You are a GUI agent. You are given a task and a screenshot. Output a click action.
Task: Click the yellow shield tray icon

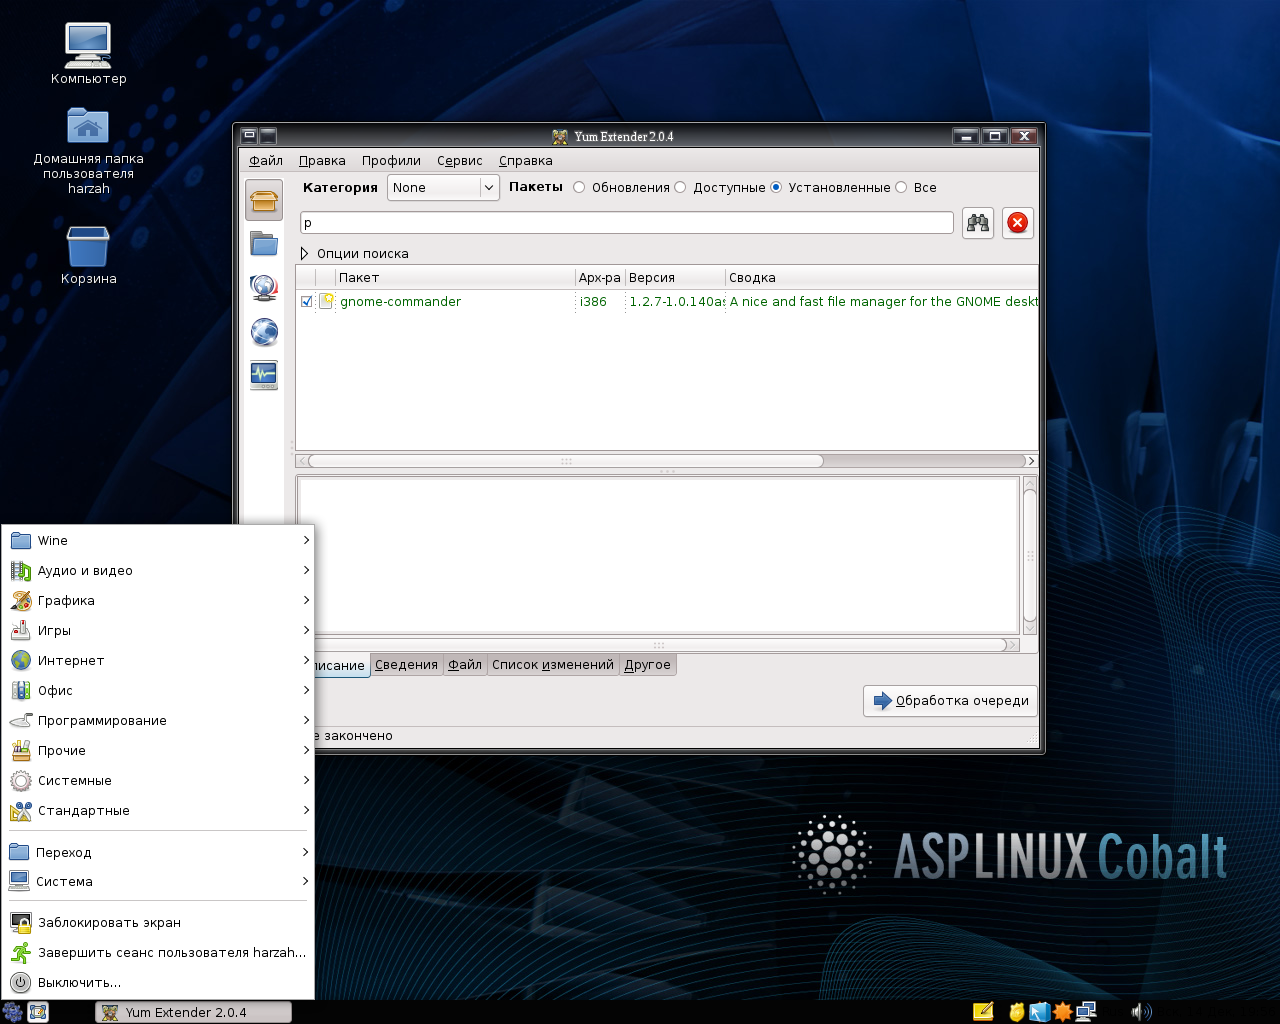1016,1012
